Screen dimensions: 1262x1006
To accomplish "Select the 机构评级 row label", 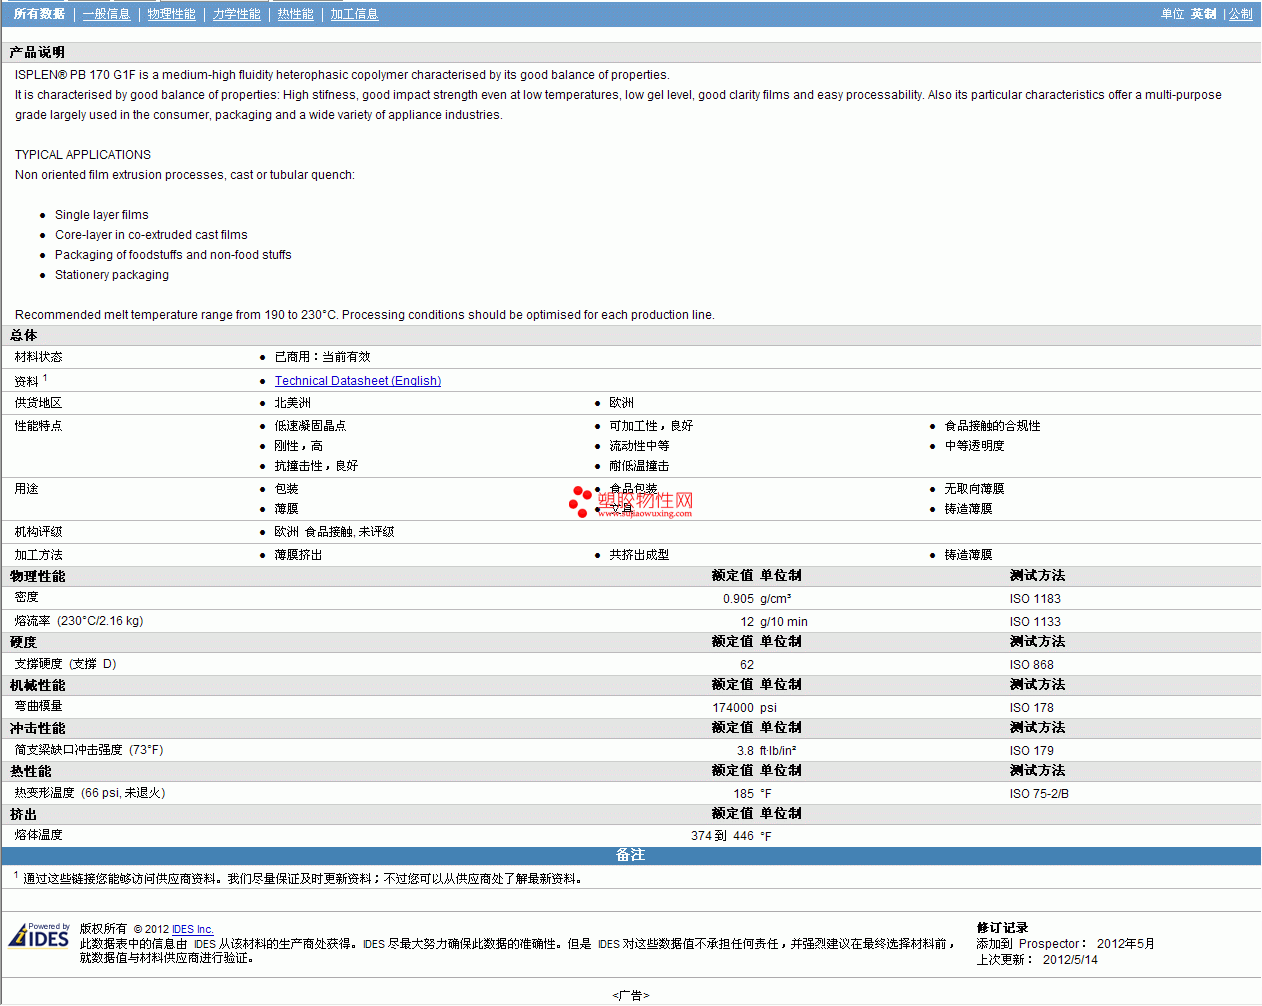I will [x=38, y=532].
